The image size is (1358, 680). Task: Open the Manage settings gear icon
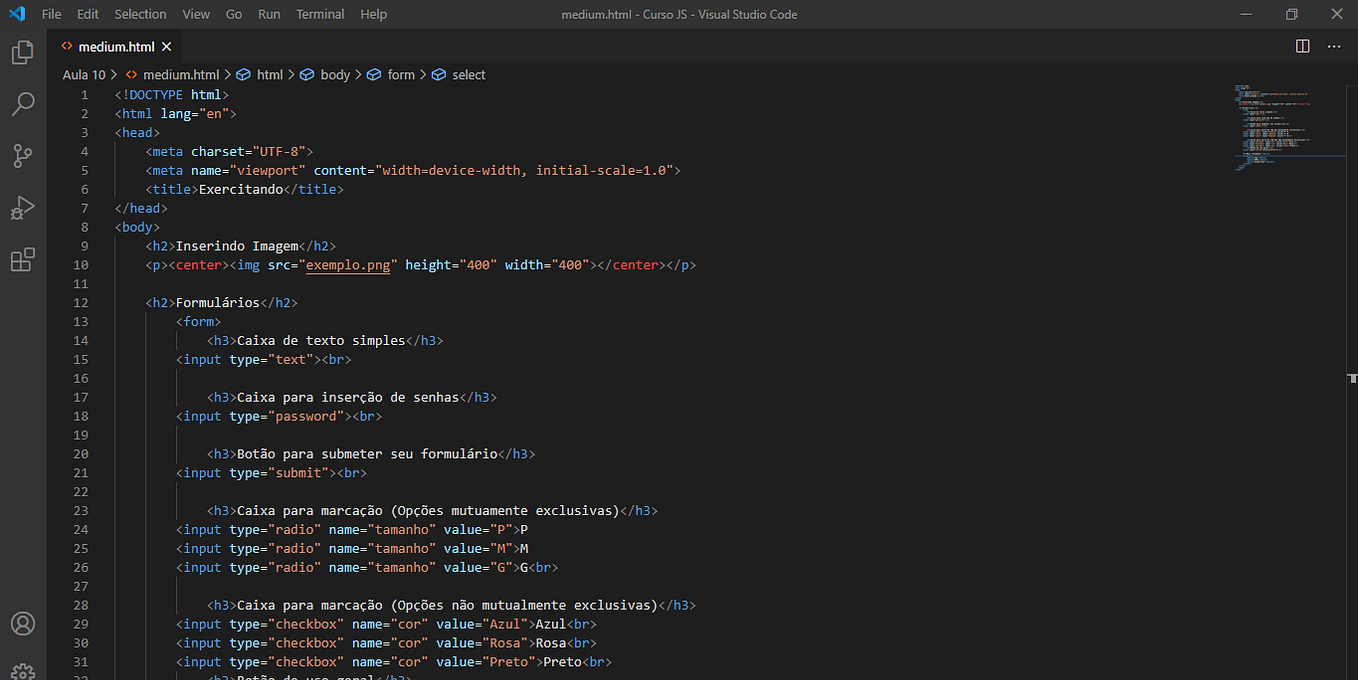[x=22, y=669]
